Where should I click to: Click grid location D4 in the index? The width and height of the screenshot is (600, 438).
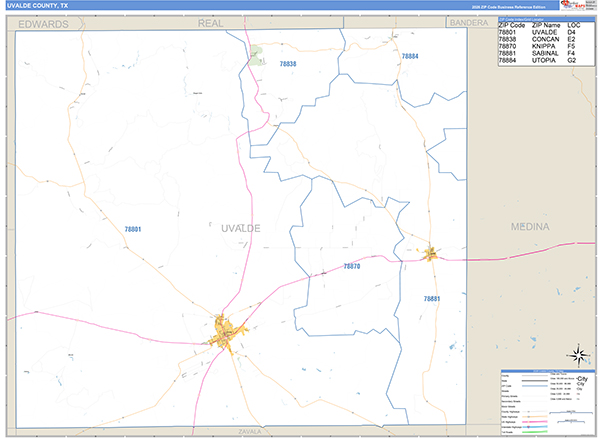571,33
